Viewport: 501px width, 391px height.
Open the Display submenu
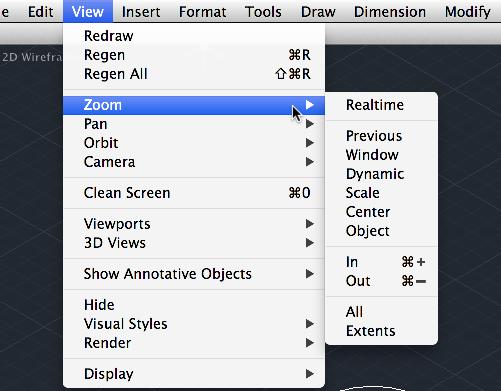(x=194, y=374)
